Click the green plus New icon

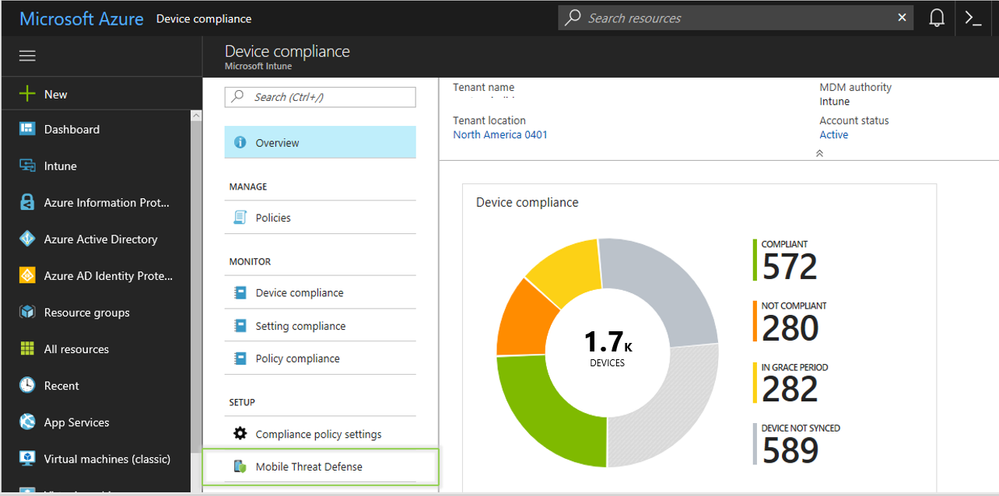point(27,94)
